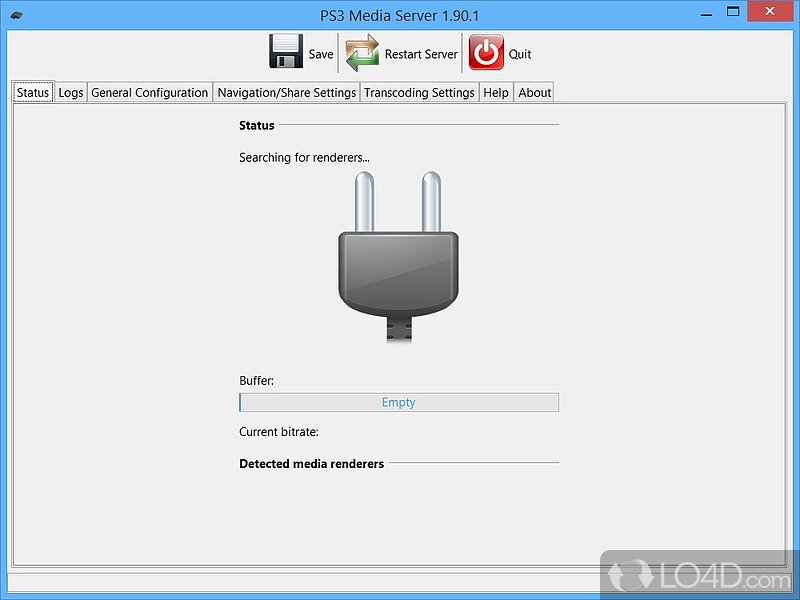This screenshot has width=800, height=600.
Task: Go to Navigation/Share Settings tab
Action: (x=286, y=92)
